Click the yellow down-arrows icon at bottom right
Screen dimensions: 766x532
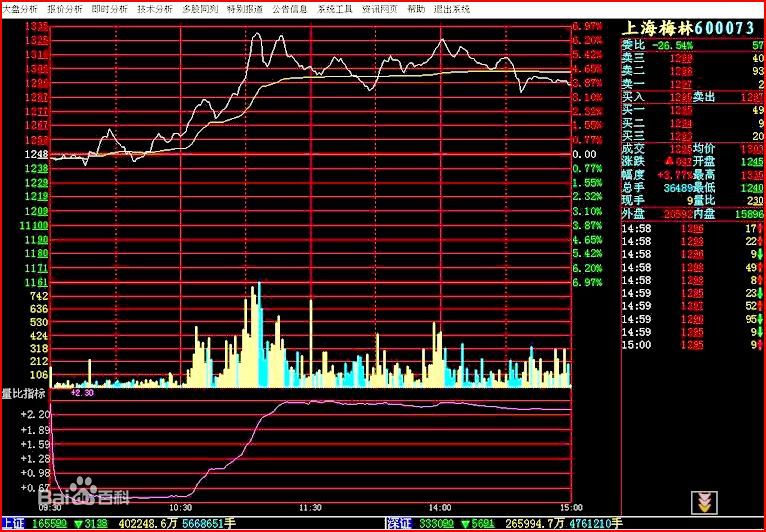pyautogui.click(x=704, y=503)
